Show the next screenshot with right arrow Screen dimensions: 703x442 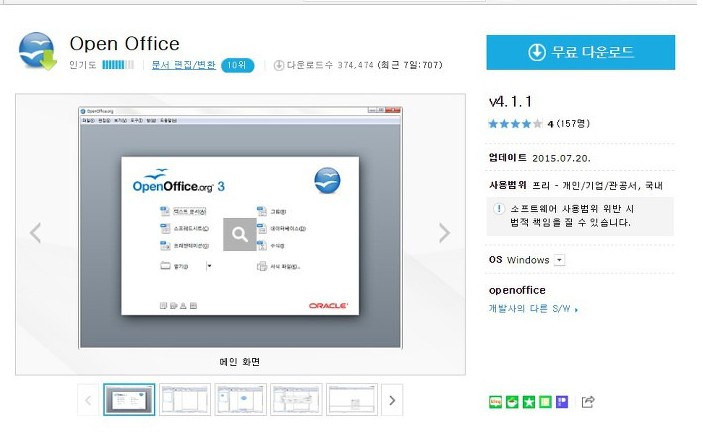pyautogui.click(x=444, y=233)
